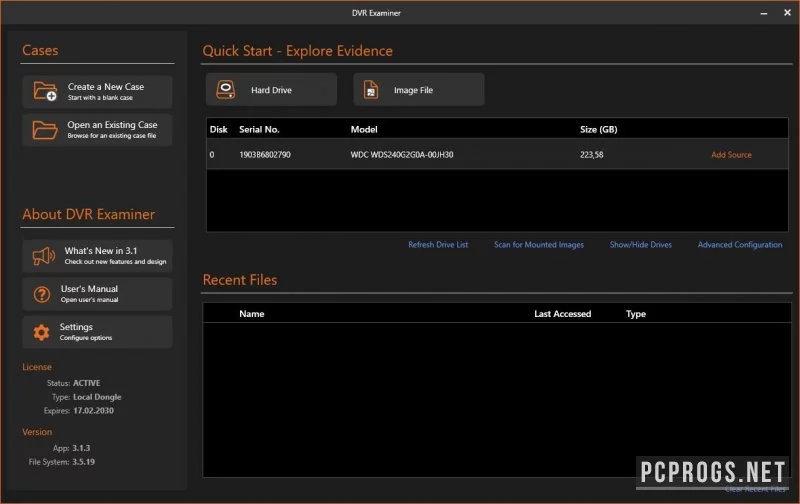Image resolution: width=800 pixels, height=504 pixels.
Task: Click the Settings gear icon
Action: pyautogui.click(x=41, y=333)
